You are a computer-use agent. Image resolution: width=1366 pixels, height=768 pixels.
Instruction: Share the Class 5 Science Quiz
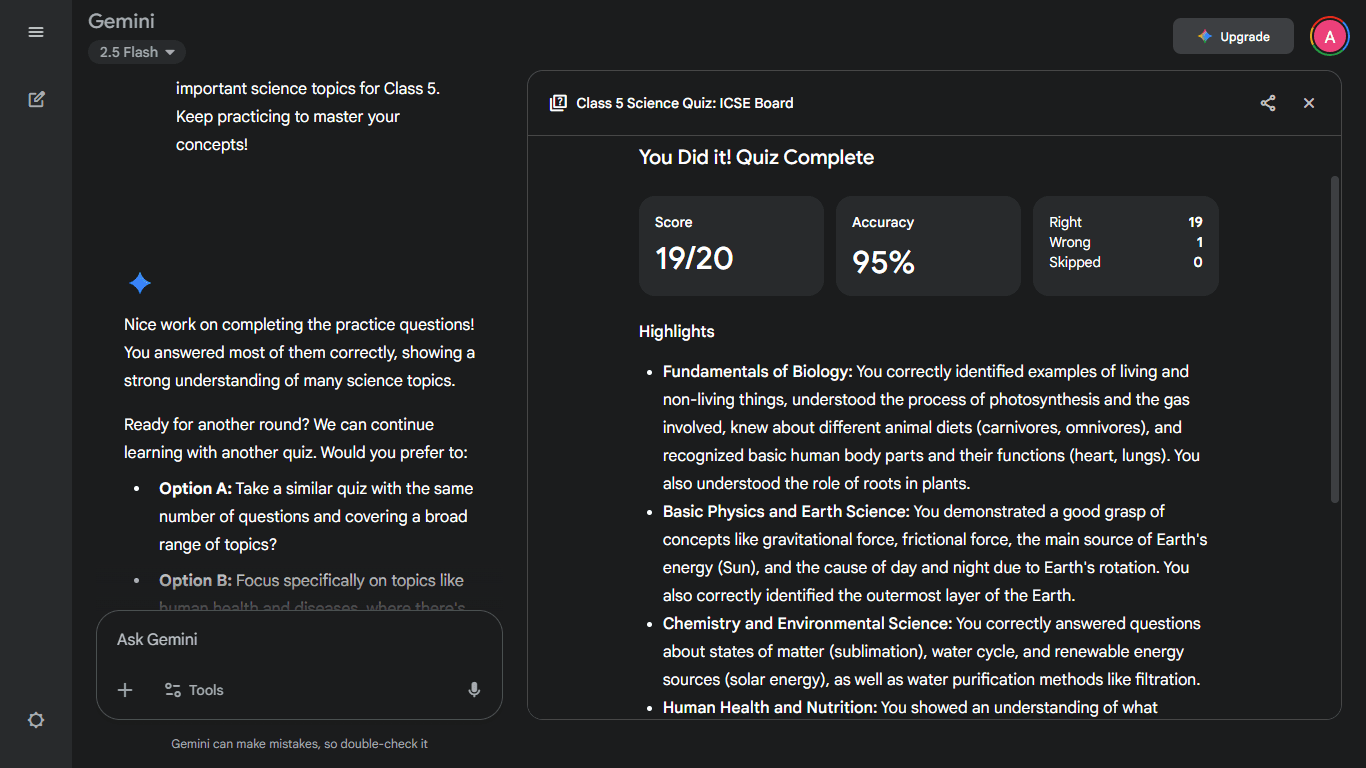click(1268, 103)
